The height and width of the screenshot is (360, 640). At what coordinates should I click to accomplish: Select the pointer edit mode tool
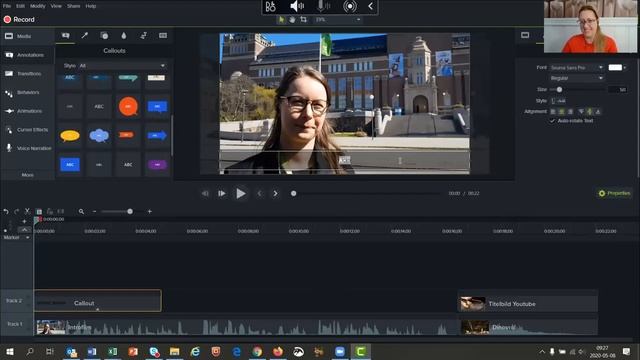pos(281,20)
